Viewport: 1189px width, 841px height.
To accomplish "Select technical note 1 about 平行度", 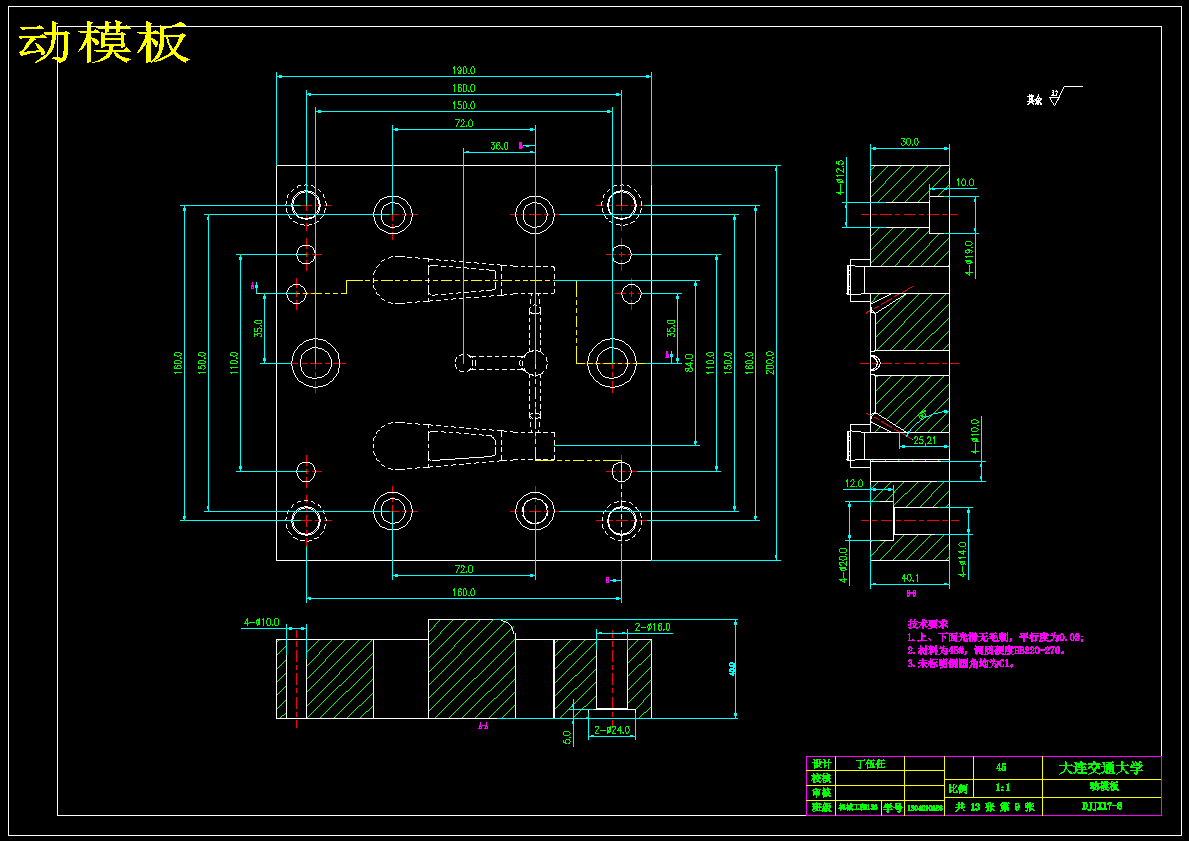I will pos(996,637).
